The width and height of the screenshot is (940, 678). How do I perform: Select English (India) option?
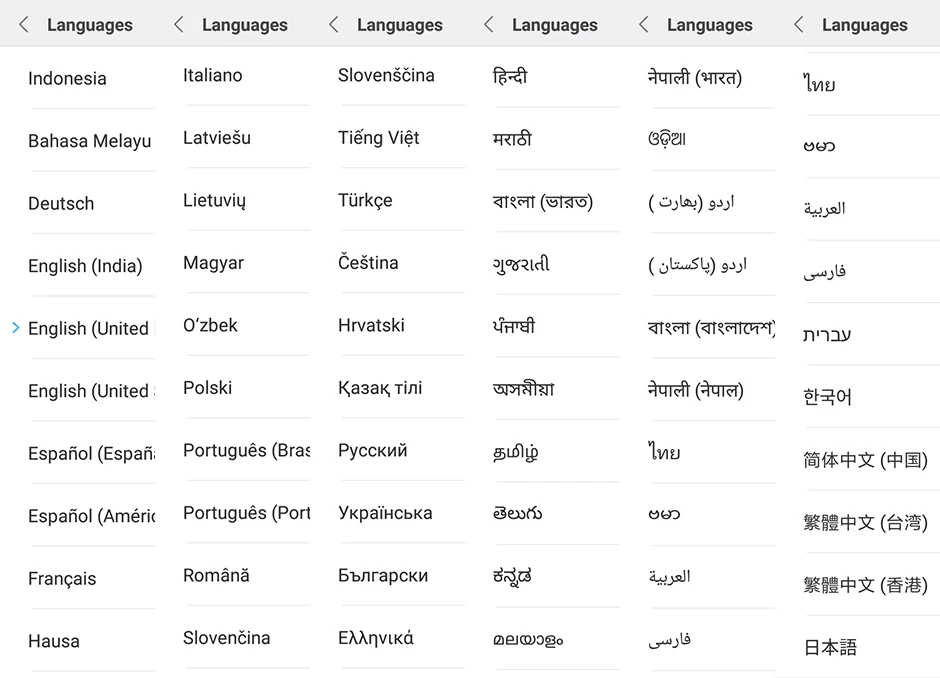click(x=85, y=266)
